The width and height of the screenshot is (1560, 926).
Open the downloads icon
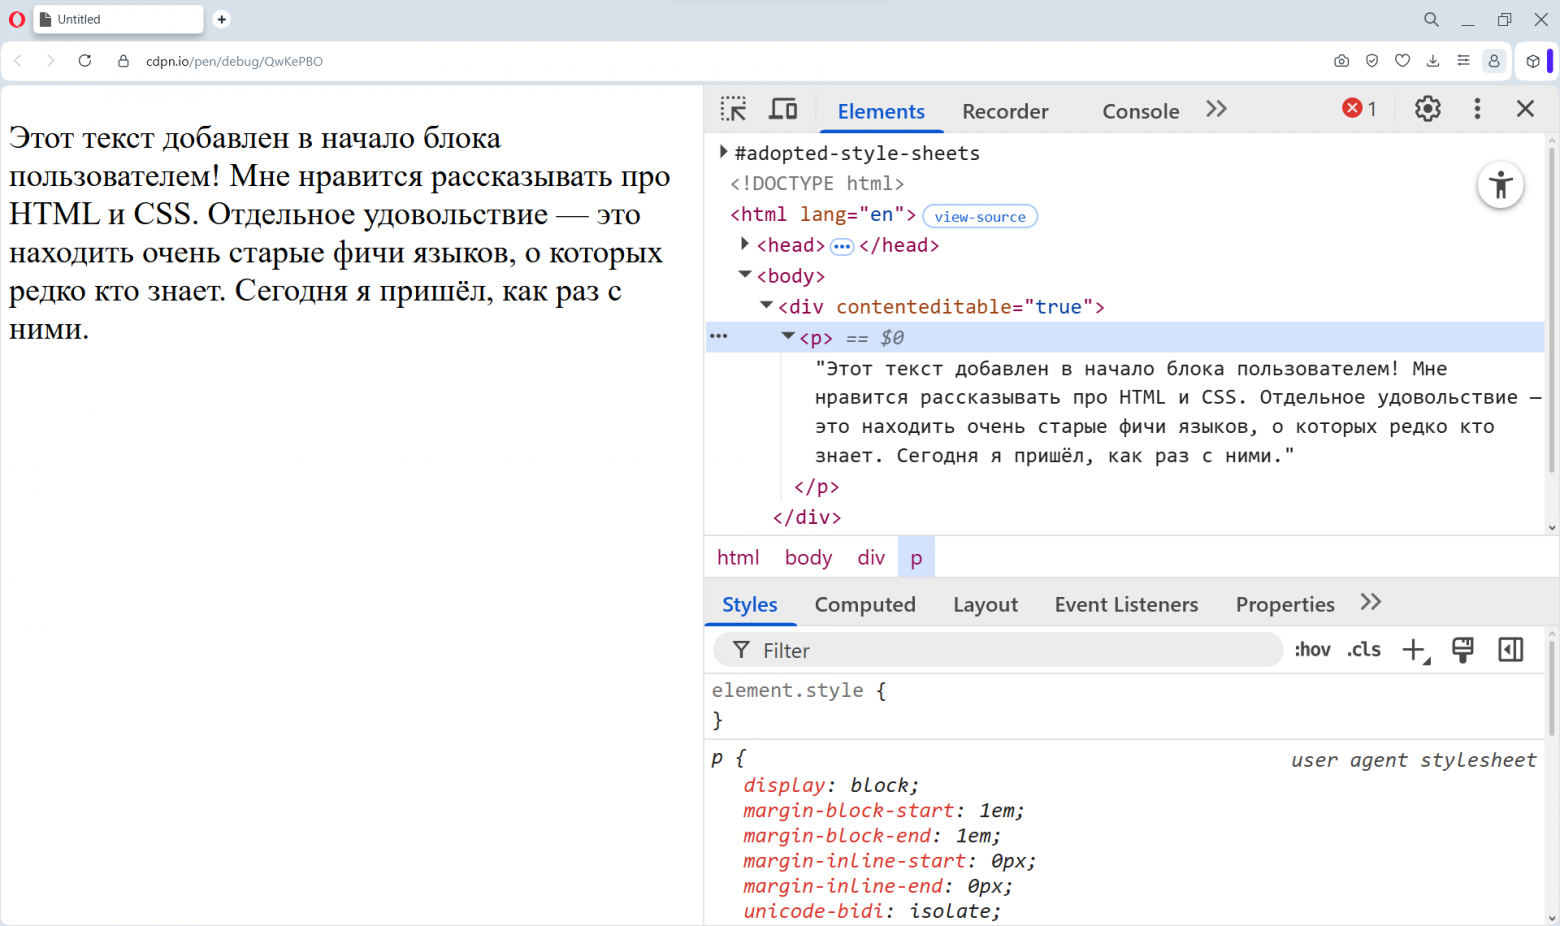1433,61
